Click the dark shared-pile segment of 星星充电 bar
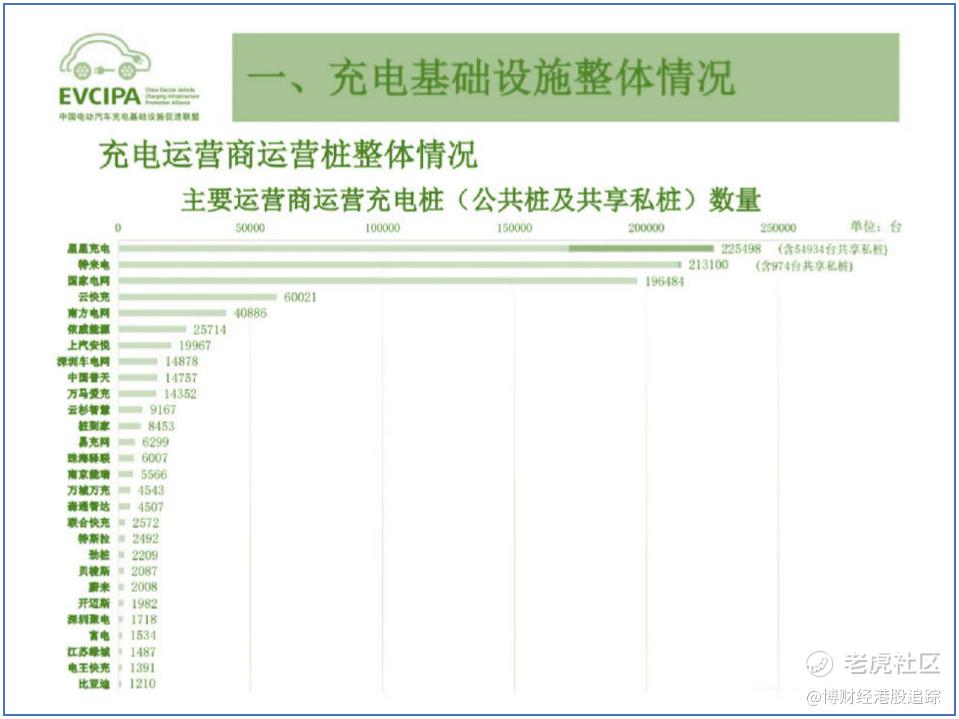Image resolution: width=959 pixels, height=719 pixels. [x=641, y=248]
